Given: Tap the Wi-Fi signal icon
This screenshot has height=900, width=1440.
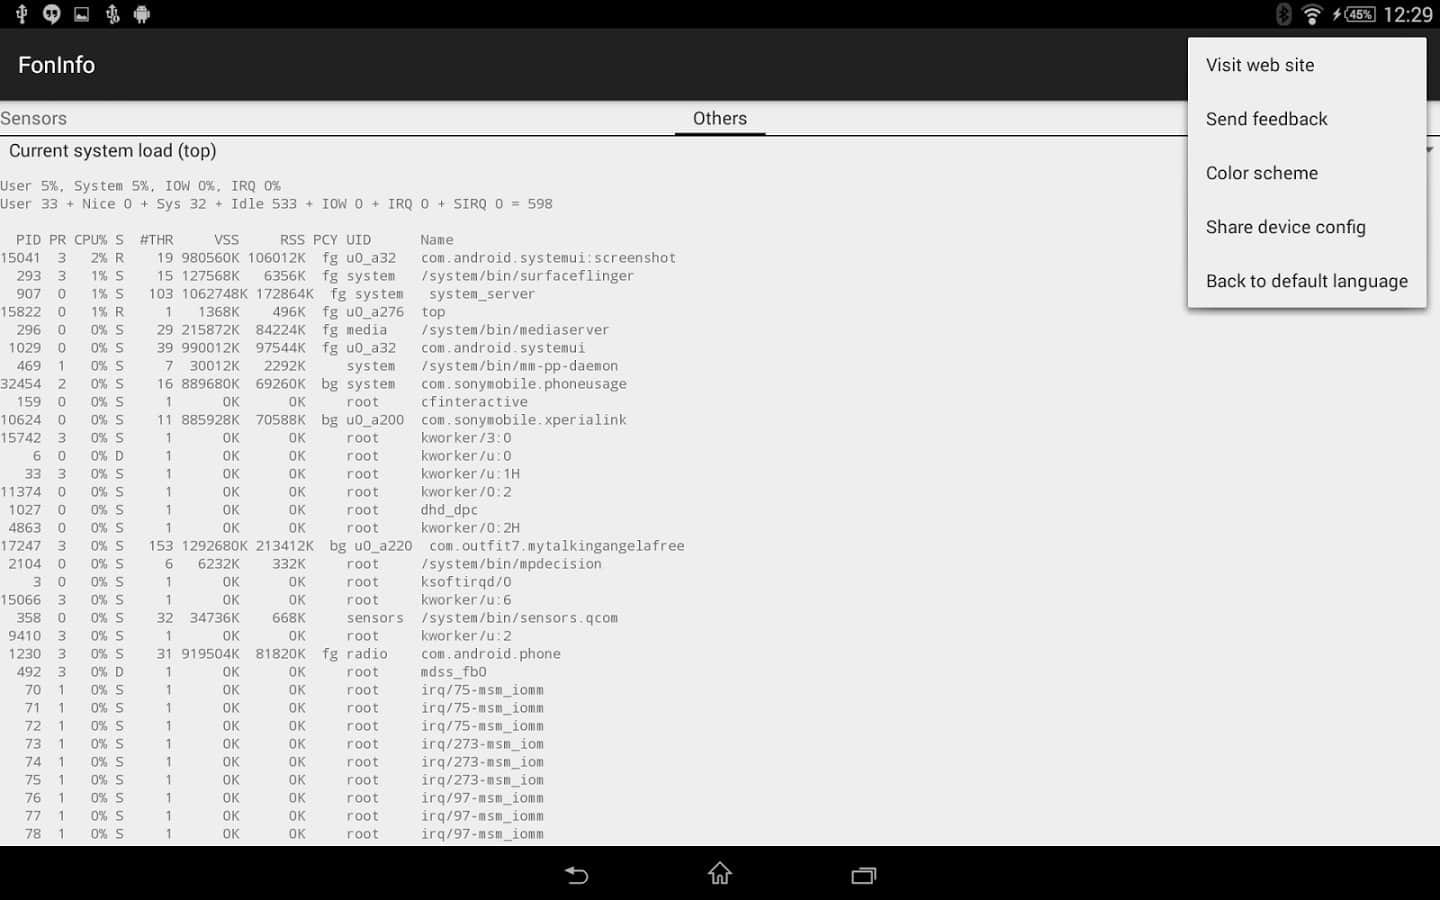Looking at the screenshot, I should [x=1312, y=14].
